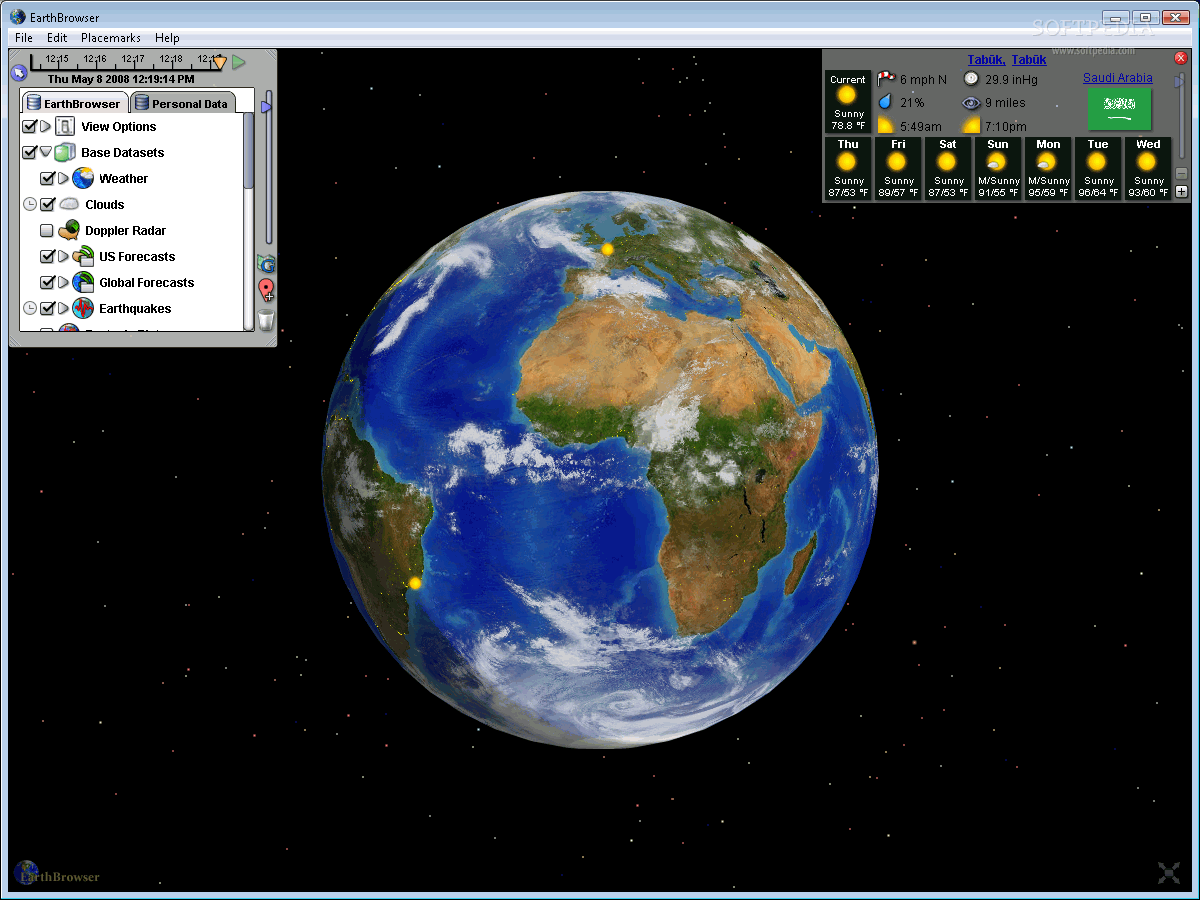Enable the Doppler Radar checkbox
The width and height of the screenshot is (1200, 900).
pos(47,231)
